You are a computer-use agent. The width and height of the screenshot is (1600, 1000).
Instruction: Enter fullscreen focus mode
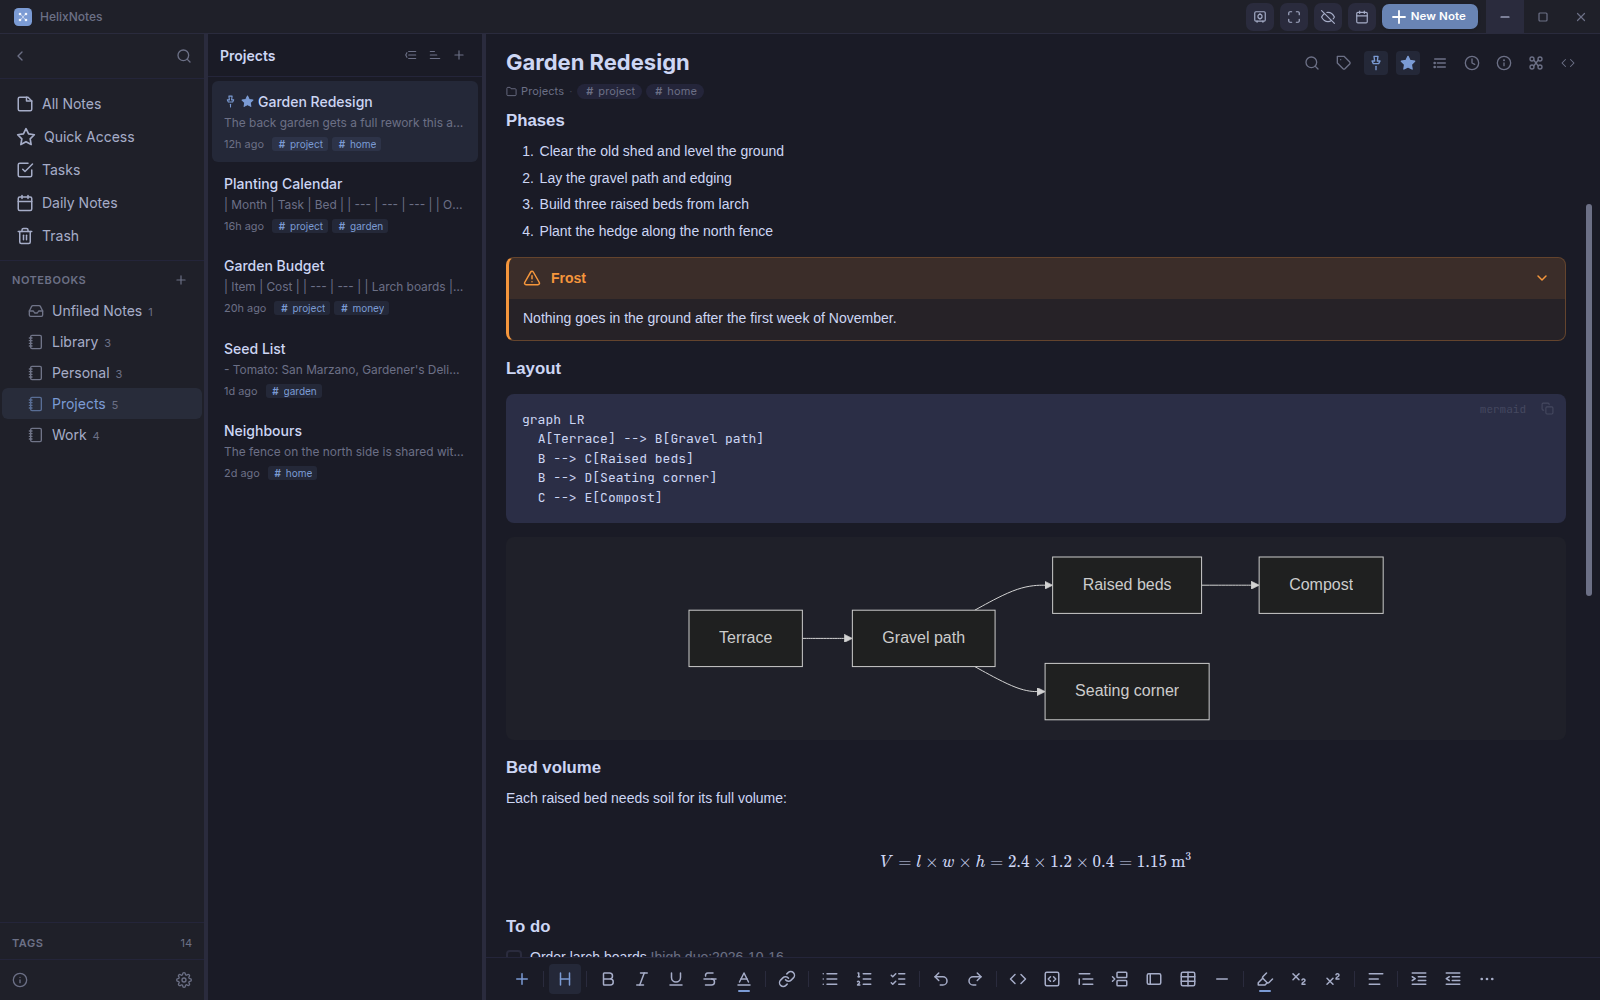[x=1294, y=17]
